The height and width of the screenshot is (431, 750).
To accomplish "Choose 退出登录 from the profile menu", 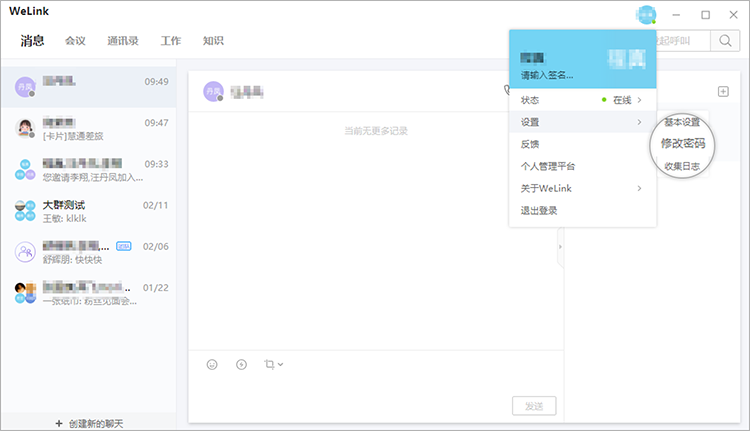I will [539, 210].
